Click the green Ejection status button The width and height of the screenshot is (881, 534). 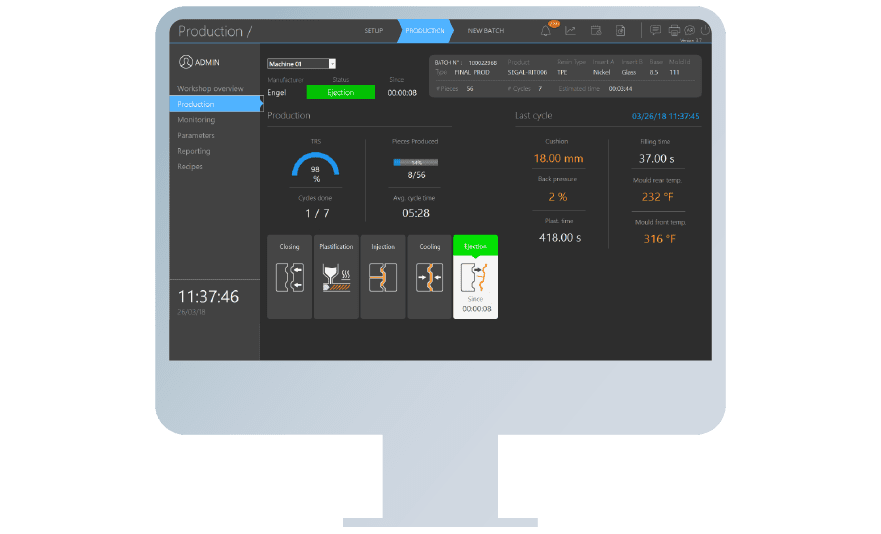340,92
